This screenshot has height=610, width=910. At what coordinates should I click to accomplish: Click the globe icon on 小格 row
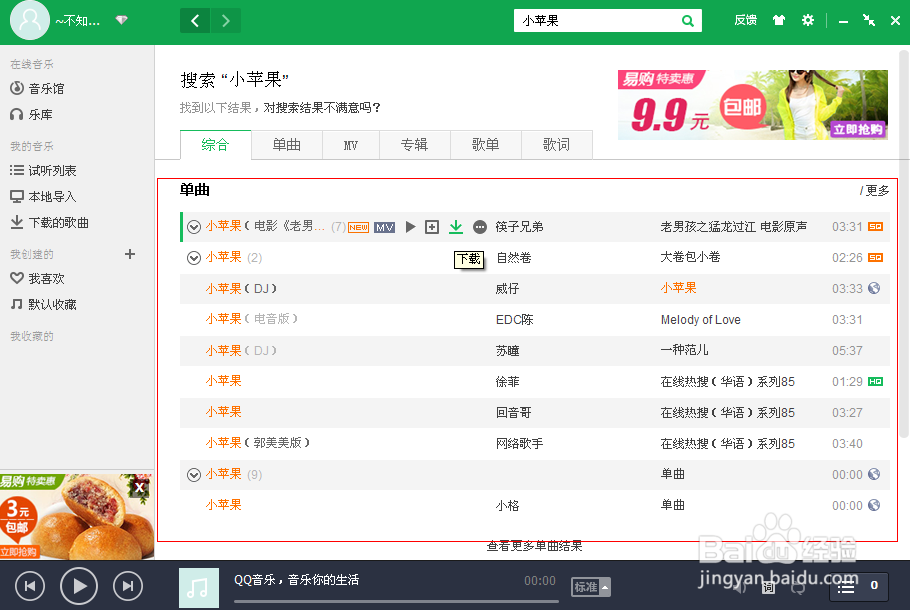(874, 506)
